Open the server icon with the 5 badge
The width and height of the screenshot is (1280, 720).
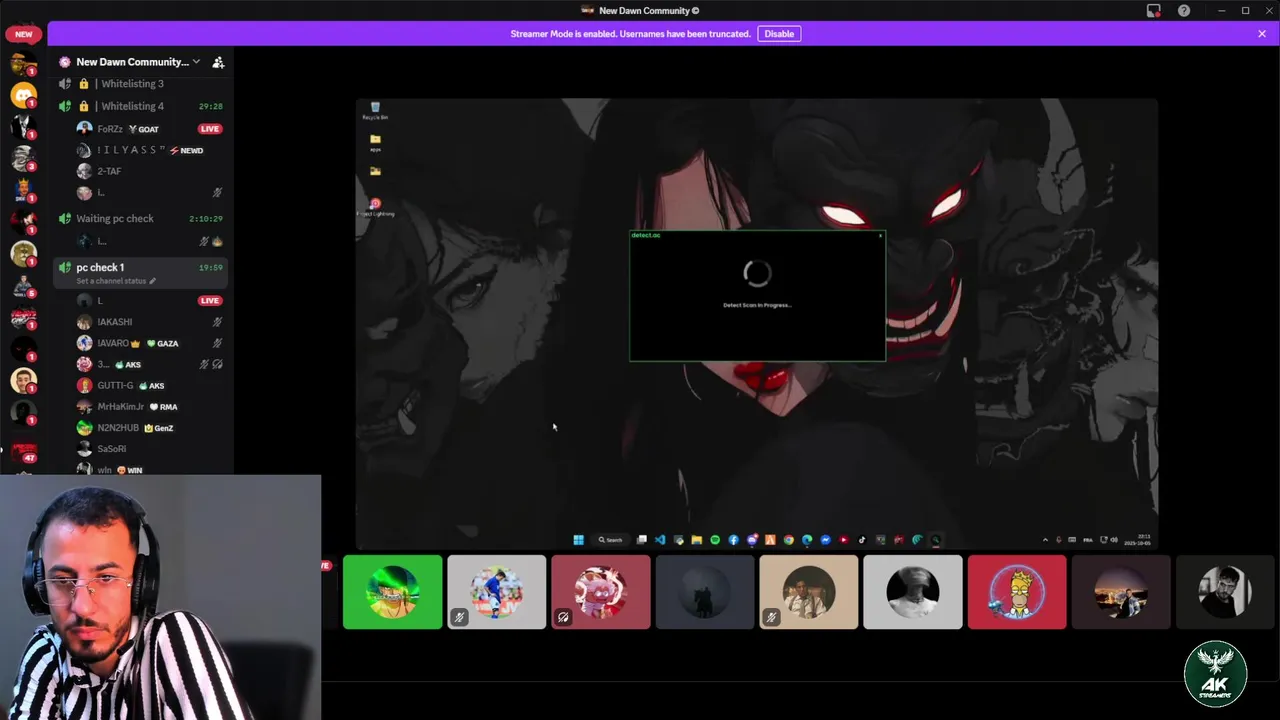click(x=23, y=287)
